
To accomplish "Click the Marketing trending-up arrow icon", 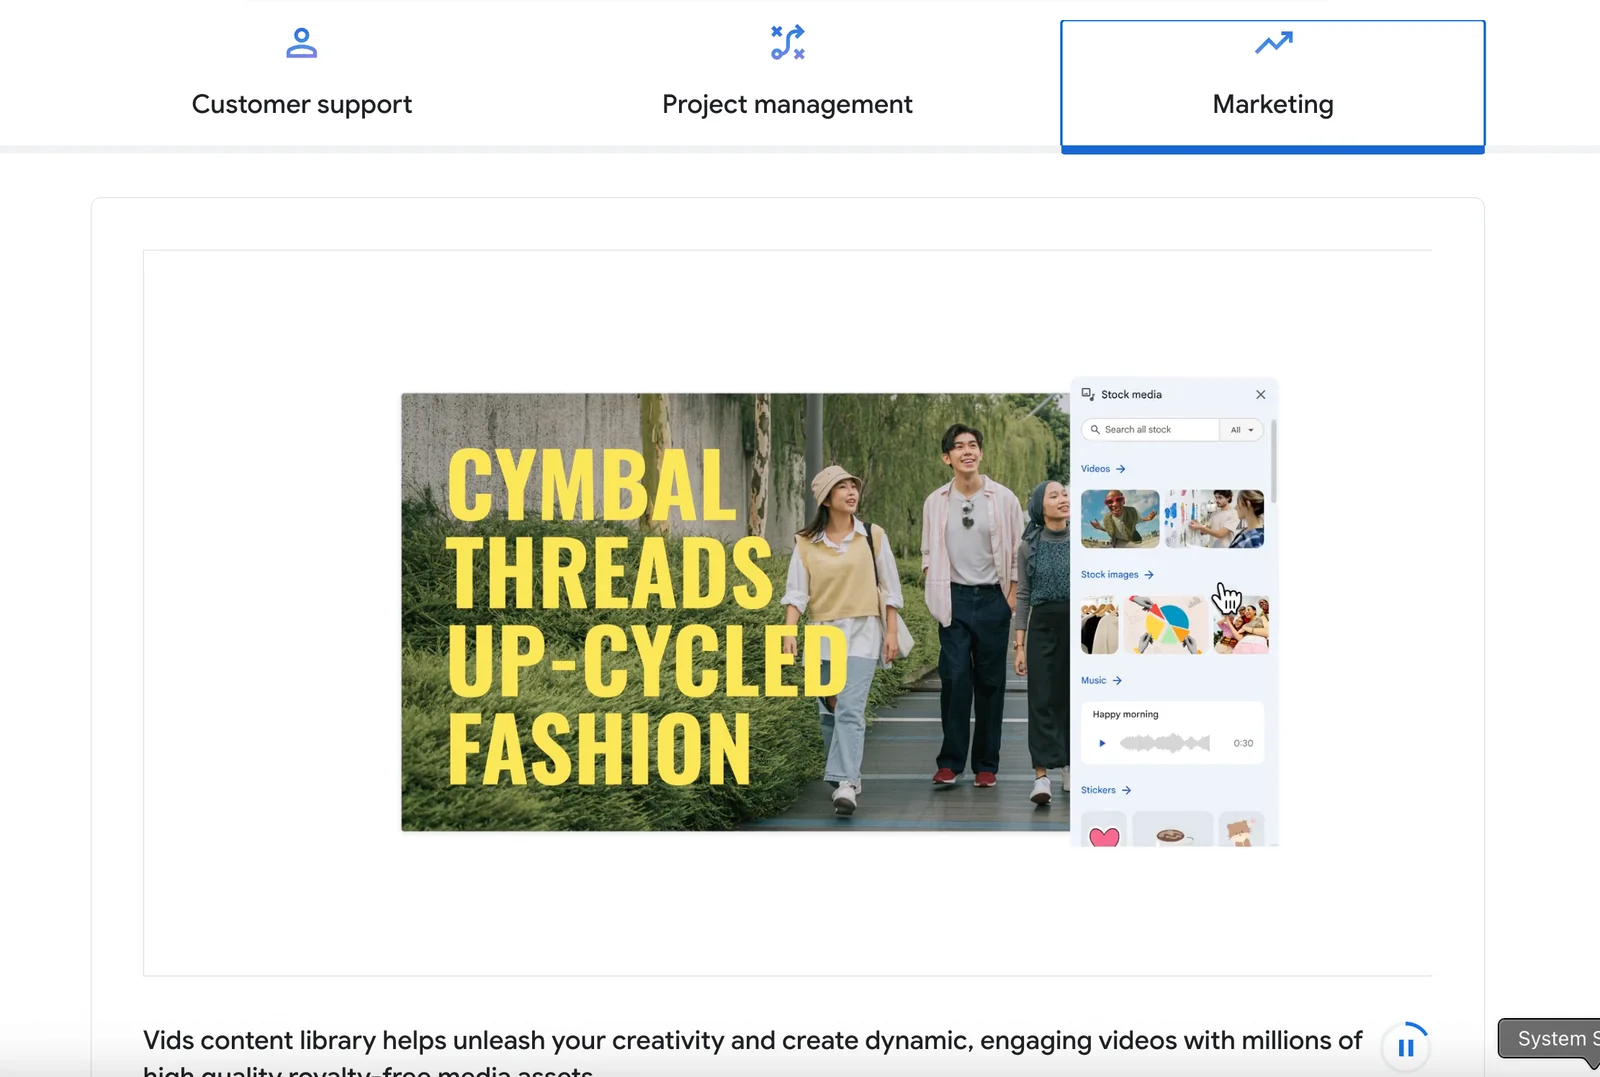I will [1273, 42].
